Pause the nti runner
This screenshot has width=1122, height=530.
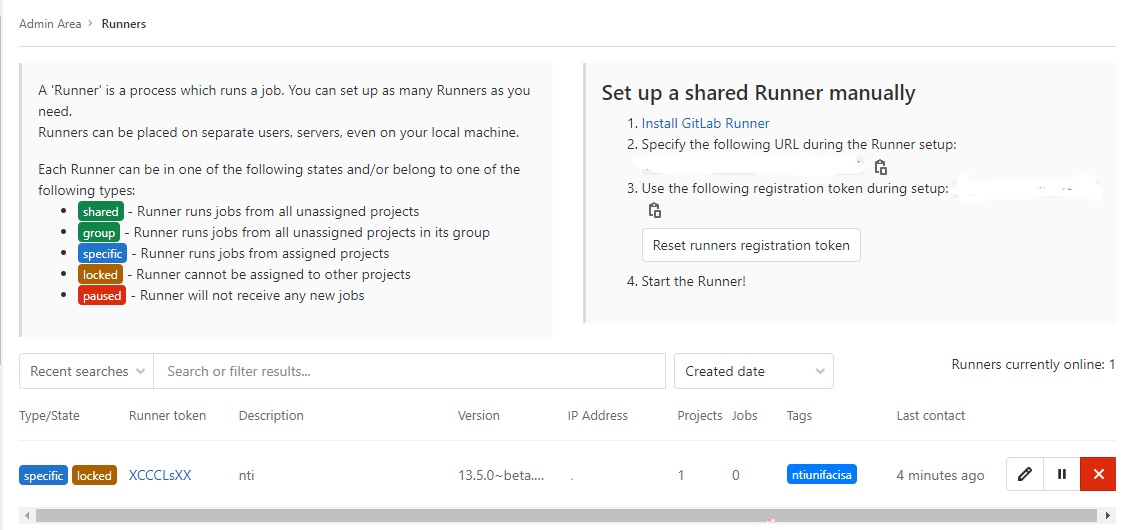[1062, 473]
